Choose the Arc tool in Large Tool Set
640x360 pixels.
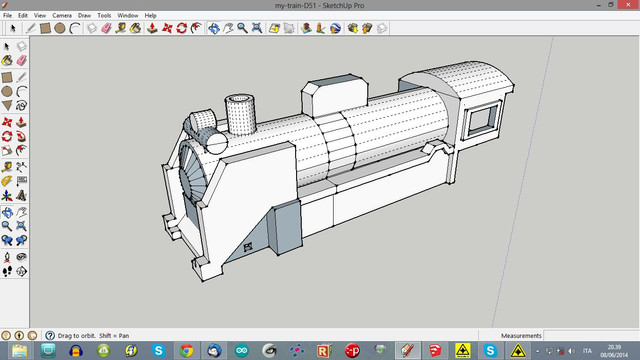[22, 91]
